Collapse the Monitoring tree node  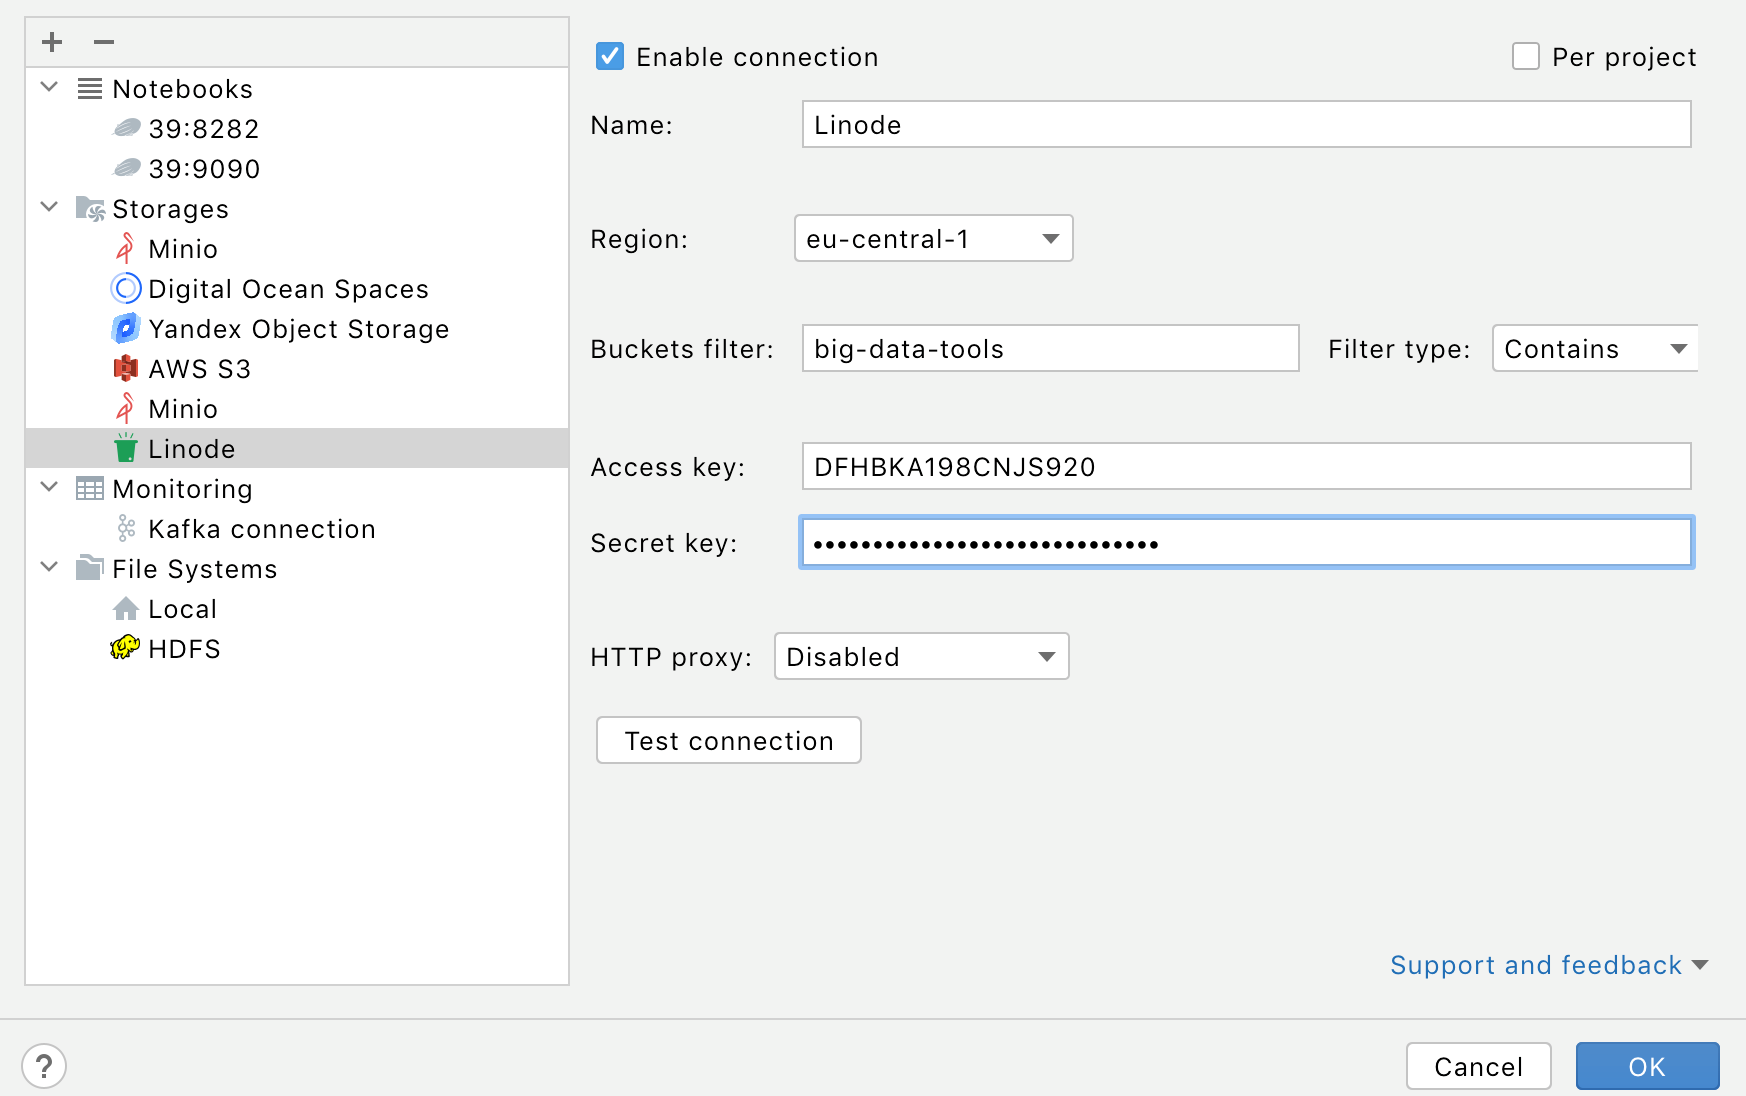point(49,488)
